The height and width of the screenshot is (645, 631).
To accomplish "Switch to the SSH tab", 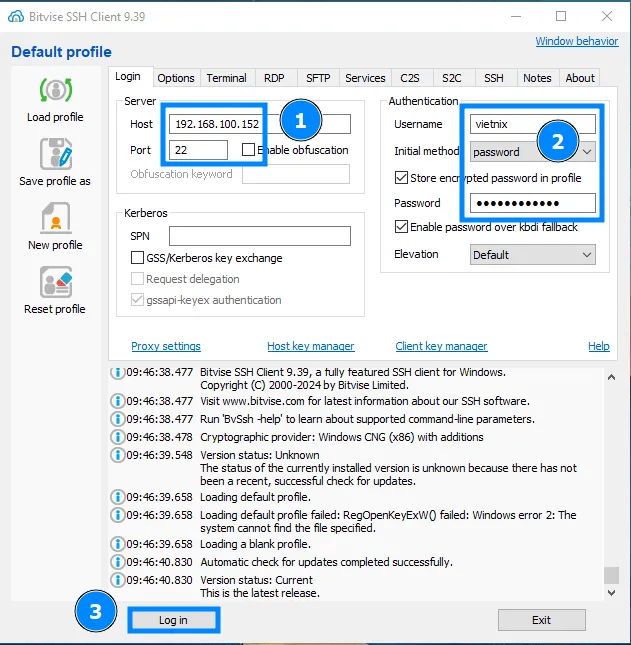I will point(494,78).
